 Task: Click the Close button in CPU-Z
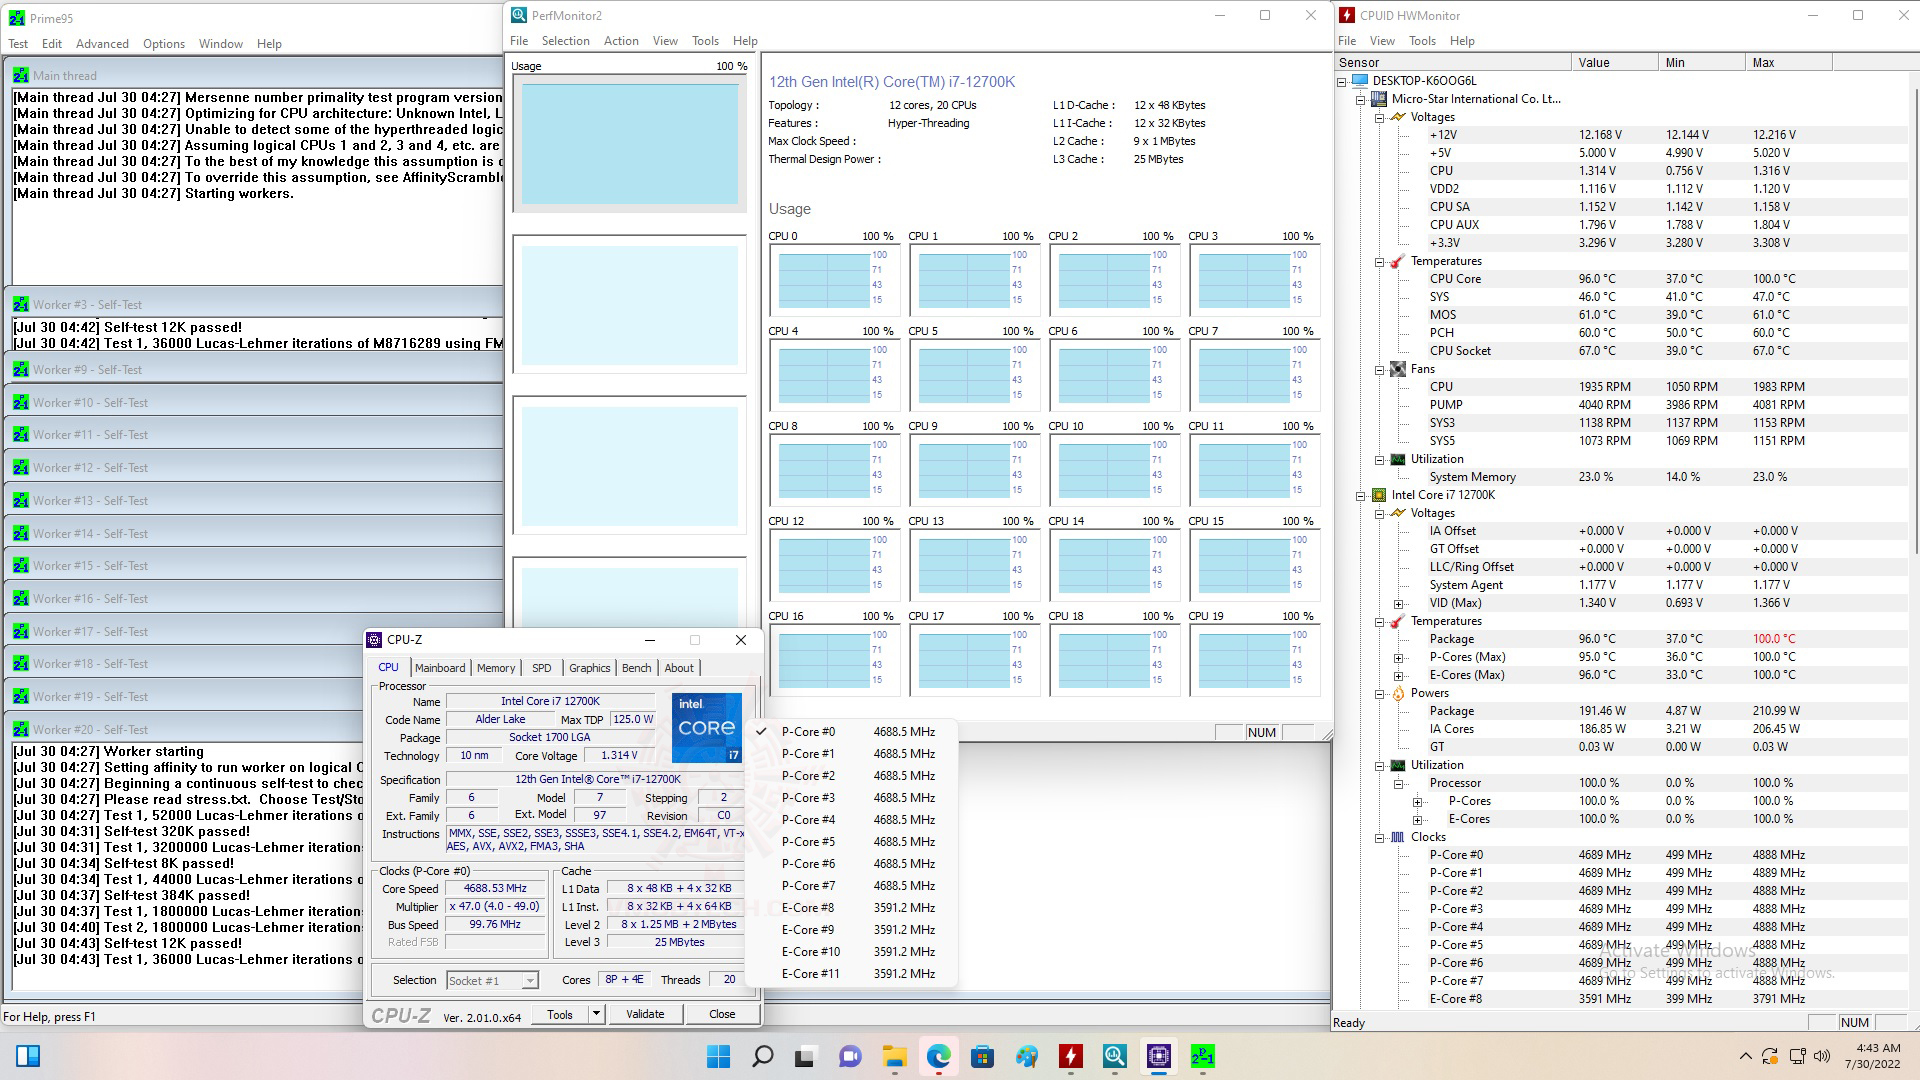[722, 1014]
